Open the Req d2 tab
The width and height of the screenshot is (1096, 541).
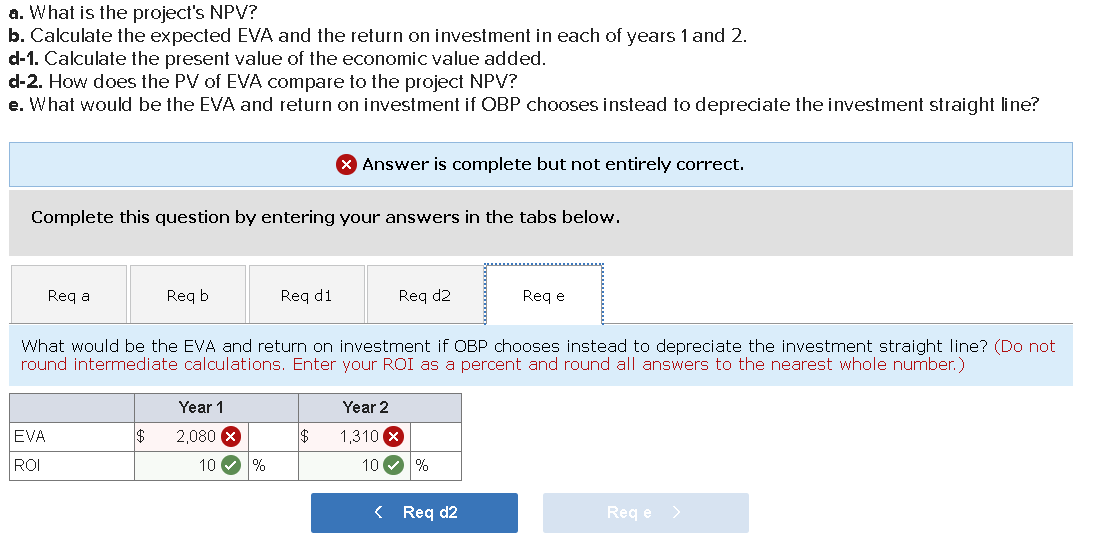(424, 295)
